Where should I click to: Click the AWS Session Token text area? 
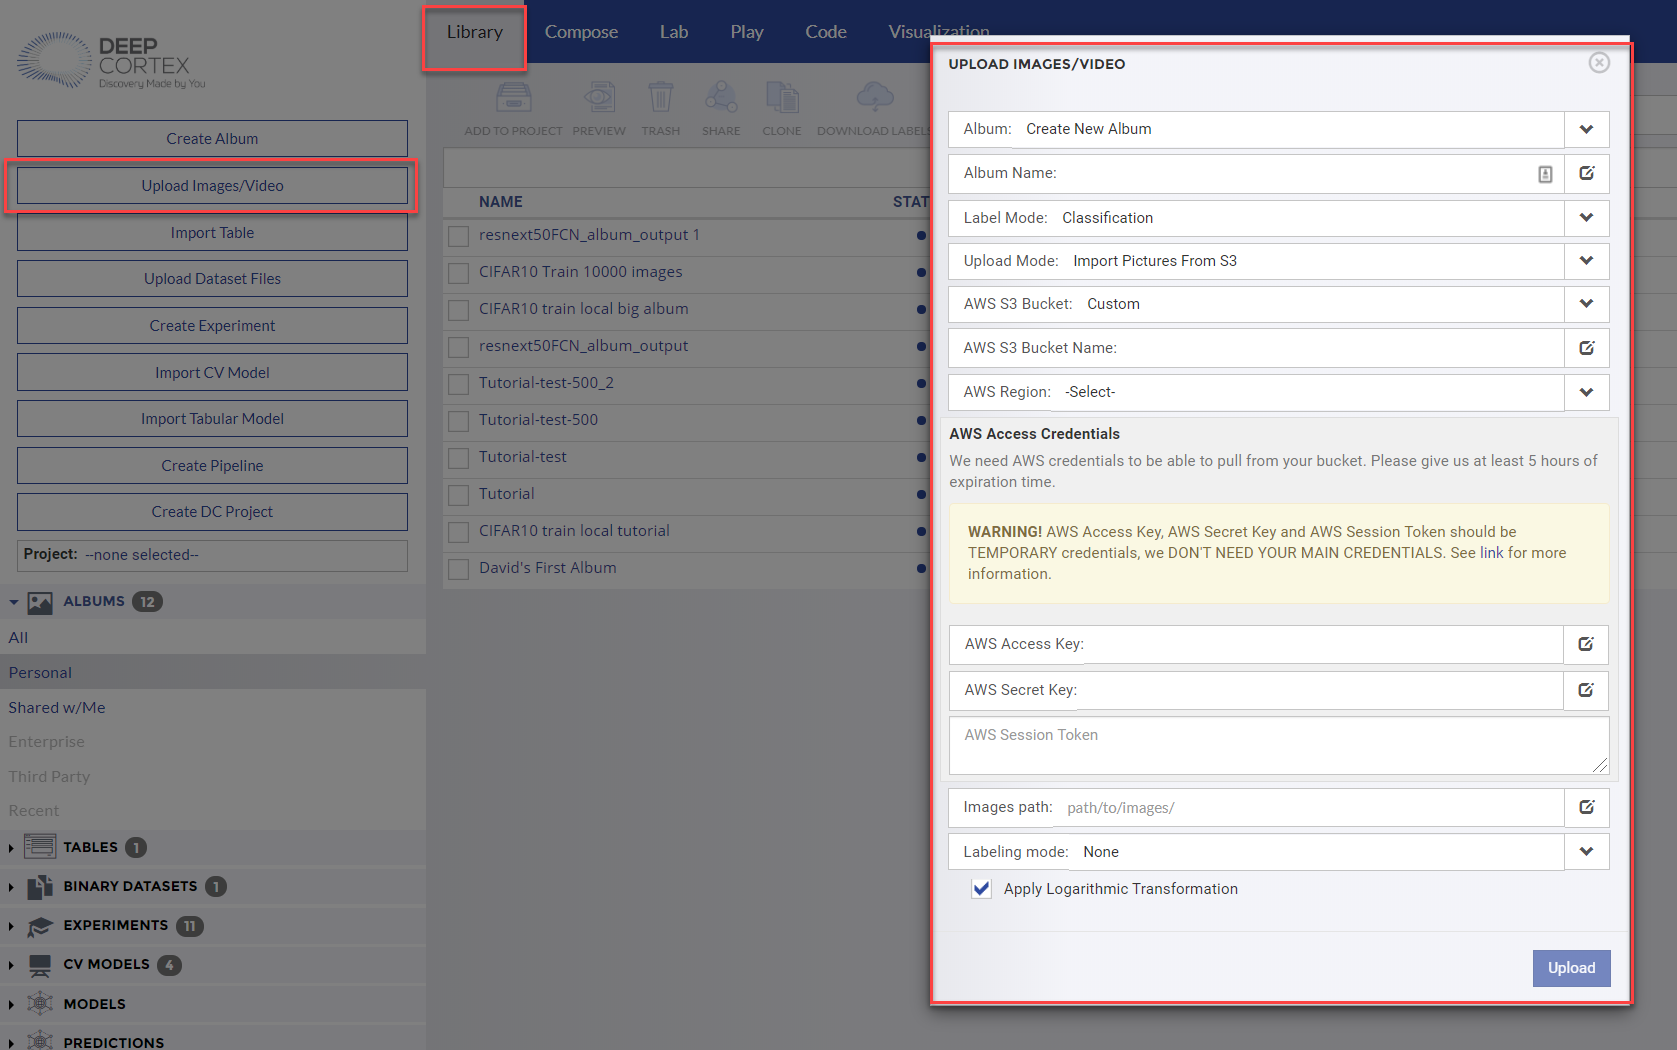tap(1278, 746)
